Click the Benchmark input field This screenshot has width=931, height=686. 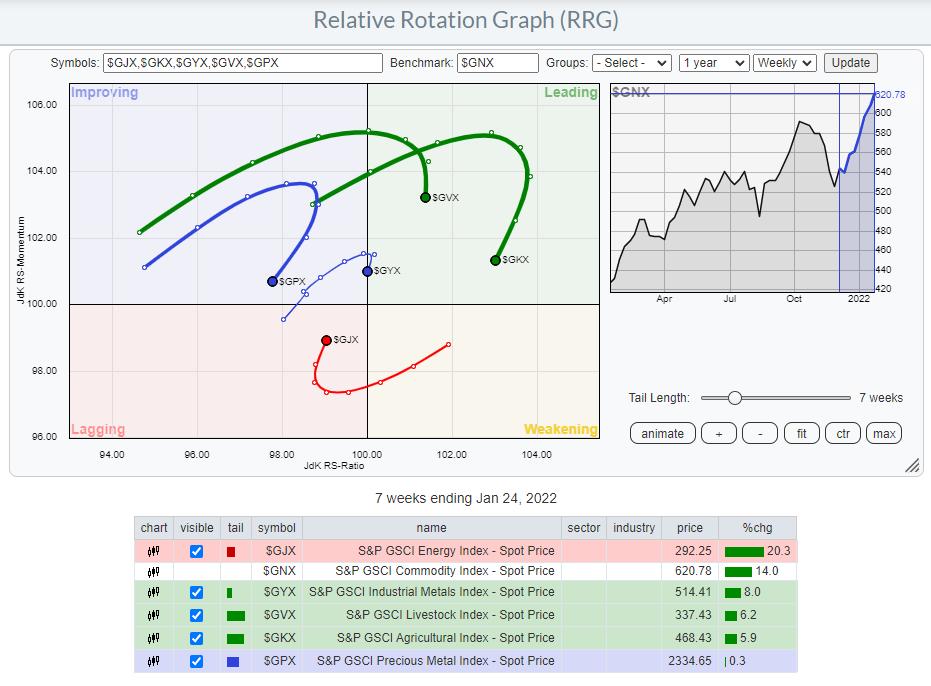(x=498, y=63)
